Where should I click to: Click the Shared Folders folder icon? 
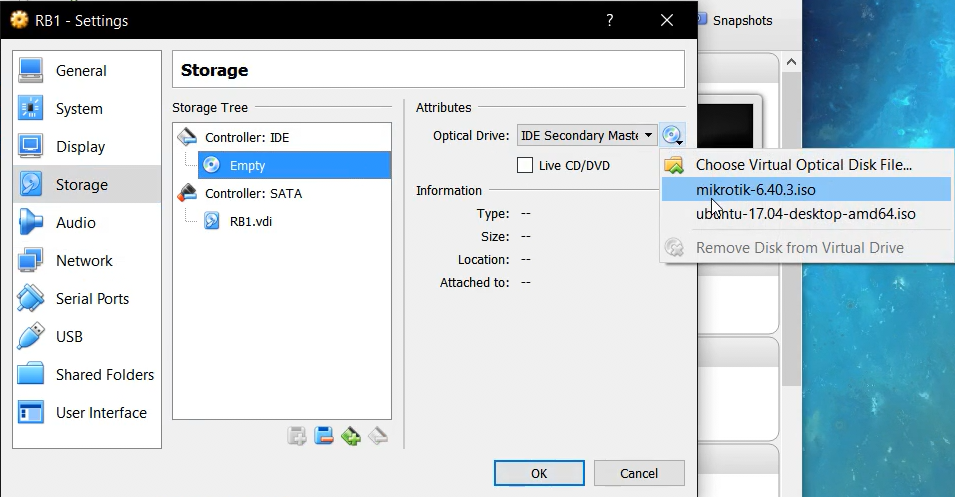tap(30, 373)
